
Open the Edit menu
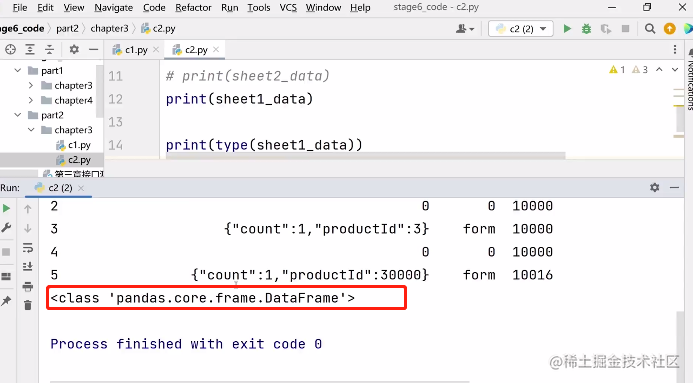coord(45,8)
